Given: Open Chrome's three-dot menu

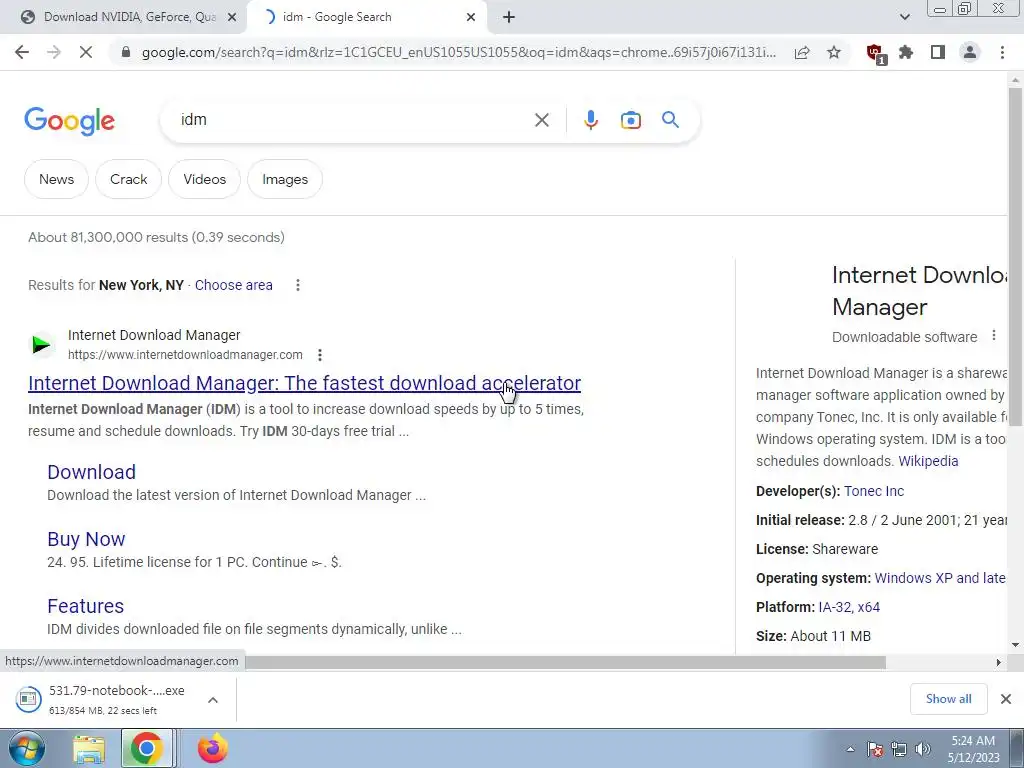Looking at the screenshot, I should (x=1002, y=52).
